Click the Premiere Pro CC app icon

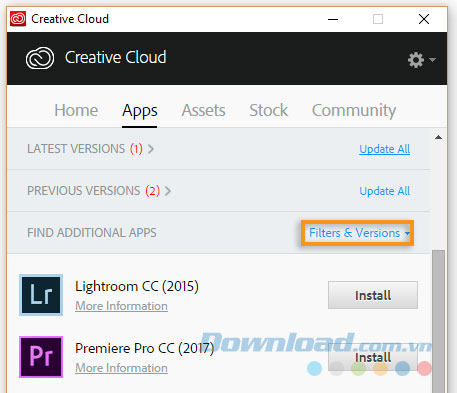tap(41, 357)
